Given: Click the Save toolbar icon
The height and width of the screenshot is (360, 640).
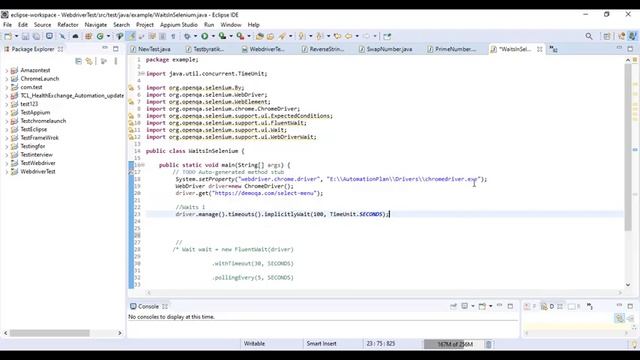Looking at the screenshot, I should (25, 36).
